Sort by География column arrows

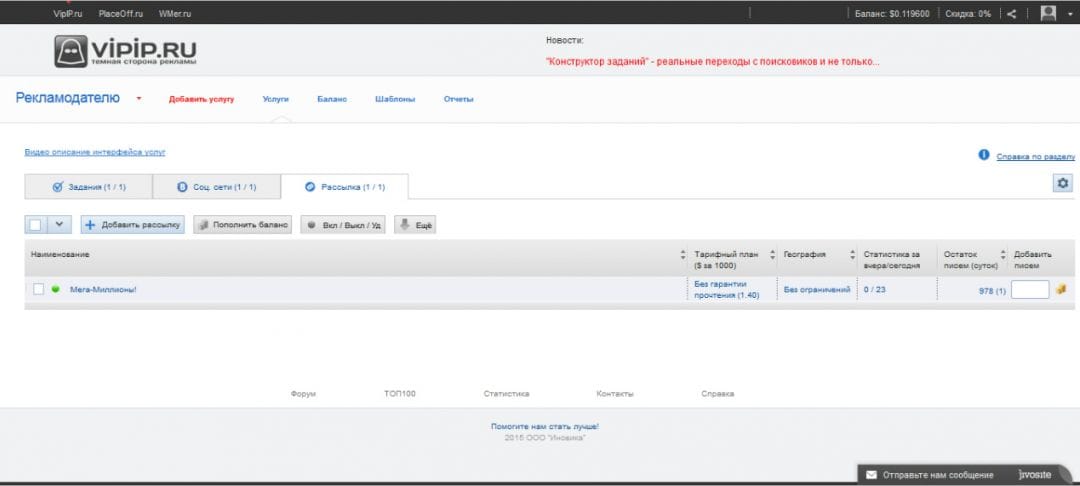[853, 254]
